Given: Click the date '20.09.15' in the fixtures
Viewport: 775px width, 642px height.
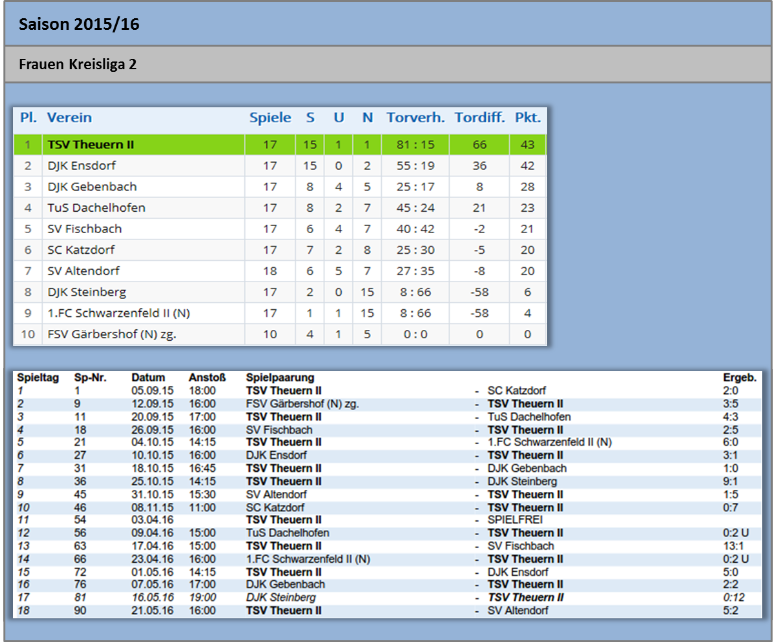Looking at the screenshot, I should click(x=152, y=417).
